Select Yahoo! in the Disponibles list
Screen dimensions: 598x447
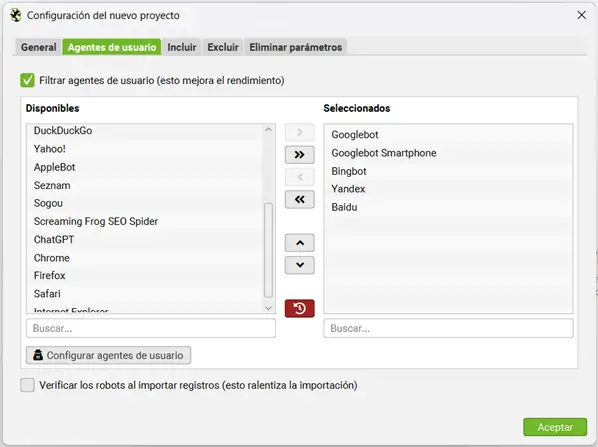(145, 149)
